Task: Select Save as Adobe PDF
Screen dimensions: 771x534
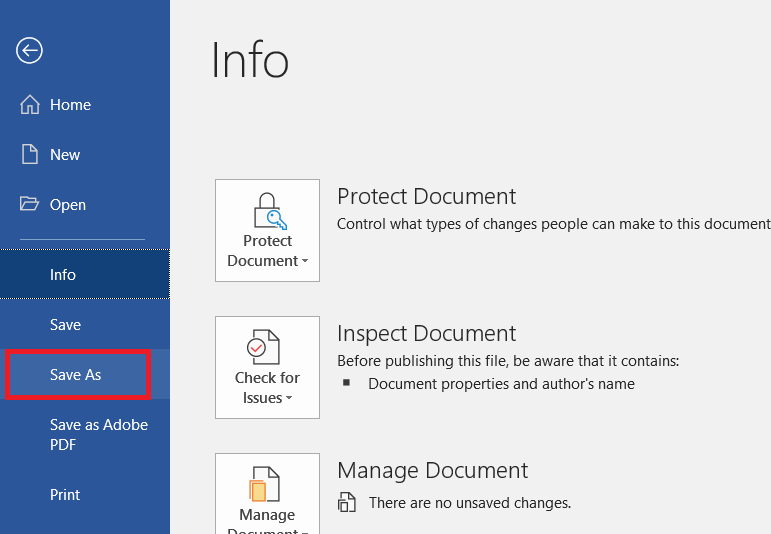Action: [x=85, y=435]
